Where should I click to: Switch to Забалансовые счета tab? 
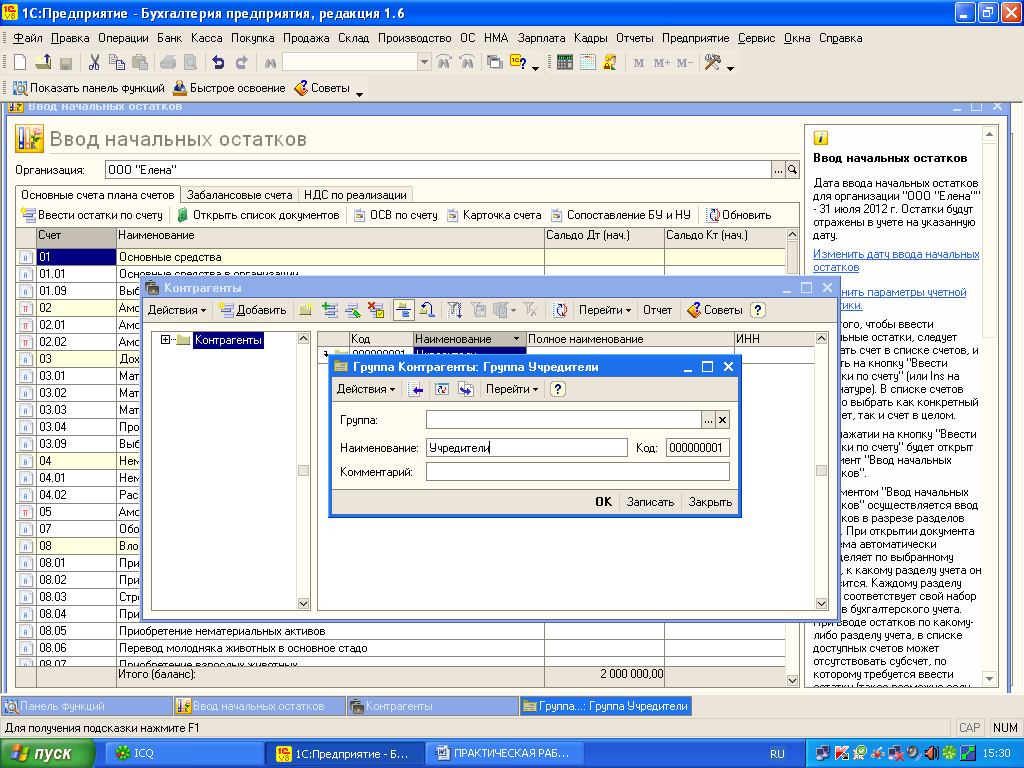(x=239, y=195)
